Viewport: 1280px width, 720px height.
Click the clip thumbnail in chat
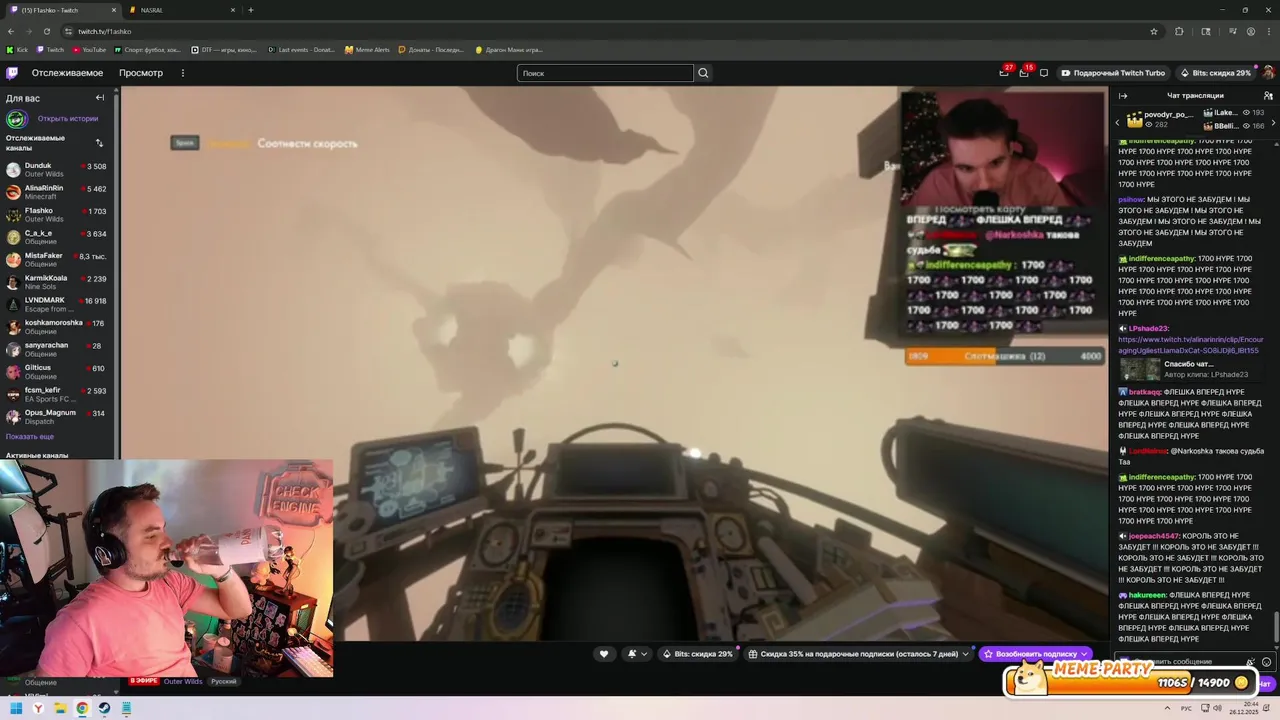1139,369
